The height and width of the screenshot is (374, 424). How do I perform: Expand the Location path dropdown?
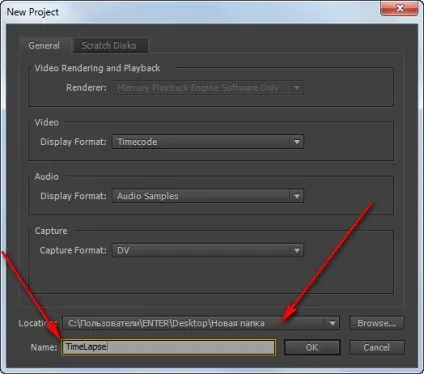click(201, 323)
